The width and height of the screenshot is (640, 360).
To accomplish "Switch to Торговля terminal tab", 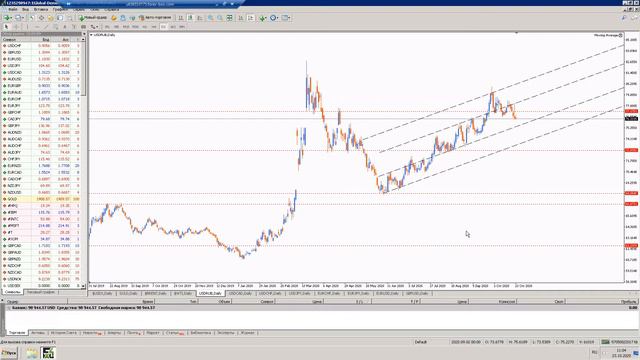I will pos(17,333).
